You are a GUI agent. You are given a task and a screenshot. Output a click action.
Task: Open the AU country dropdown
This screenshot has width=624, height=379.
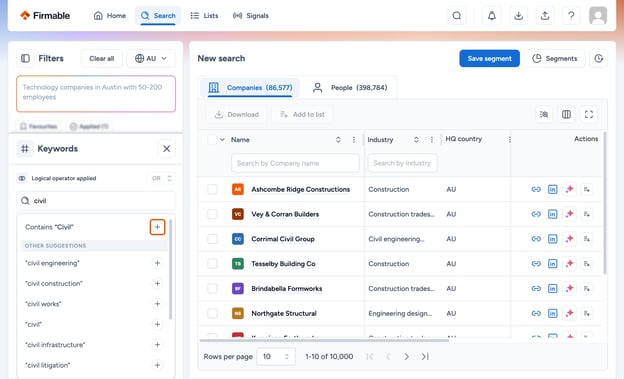coord(151,59)
